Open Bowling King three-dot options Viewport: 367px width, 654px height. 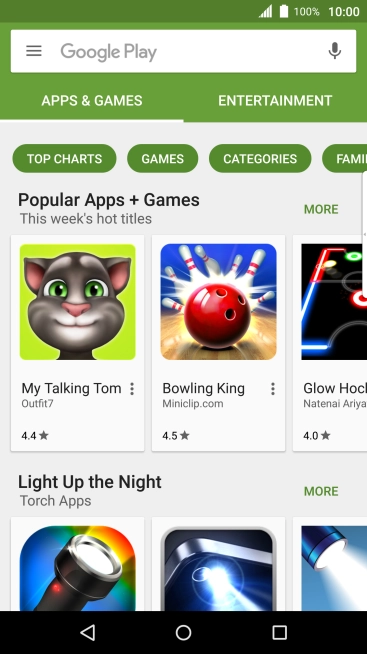click(273, 389)
